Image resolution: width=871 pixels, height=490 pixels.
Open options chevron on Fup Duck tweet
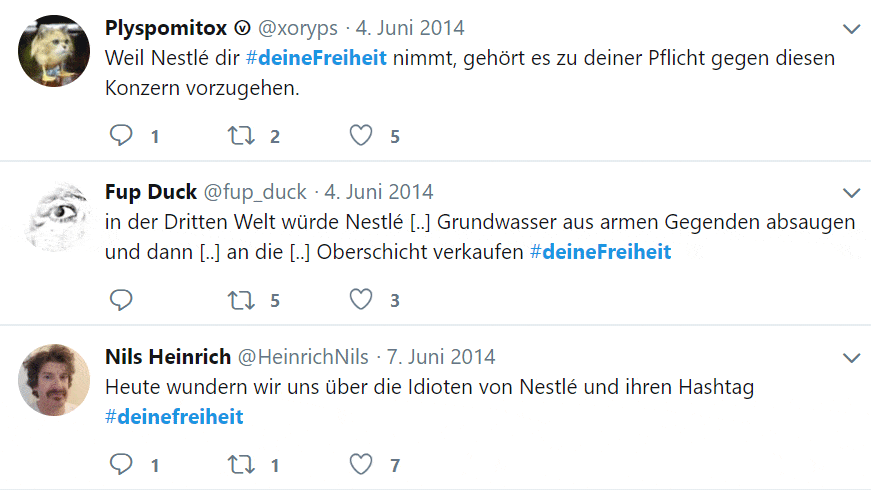click(x=851, y=193)
